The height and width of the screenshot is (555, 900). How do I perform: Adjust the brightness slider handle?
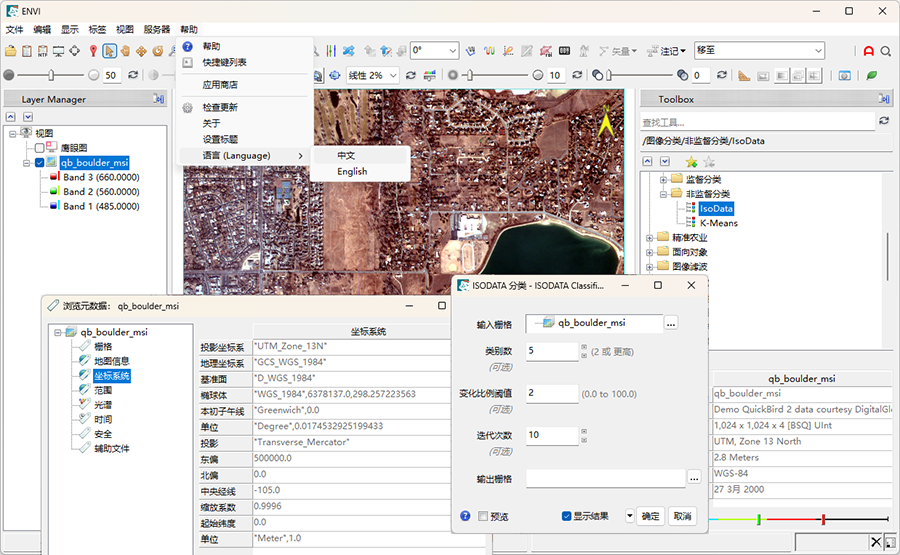pyautogui.click(x=51, y=75)
